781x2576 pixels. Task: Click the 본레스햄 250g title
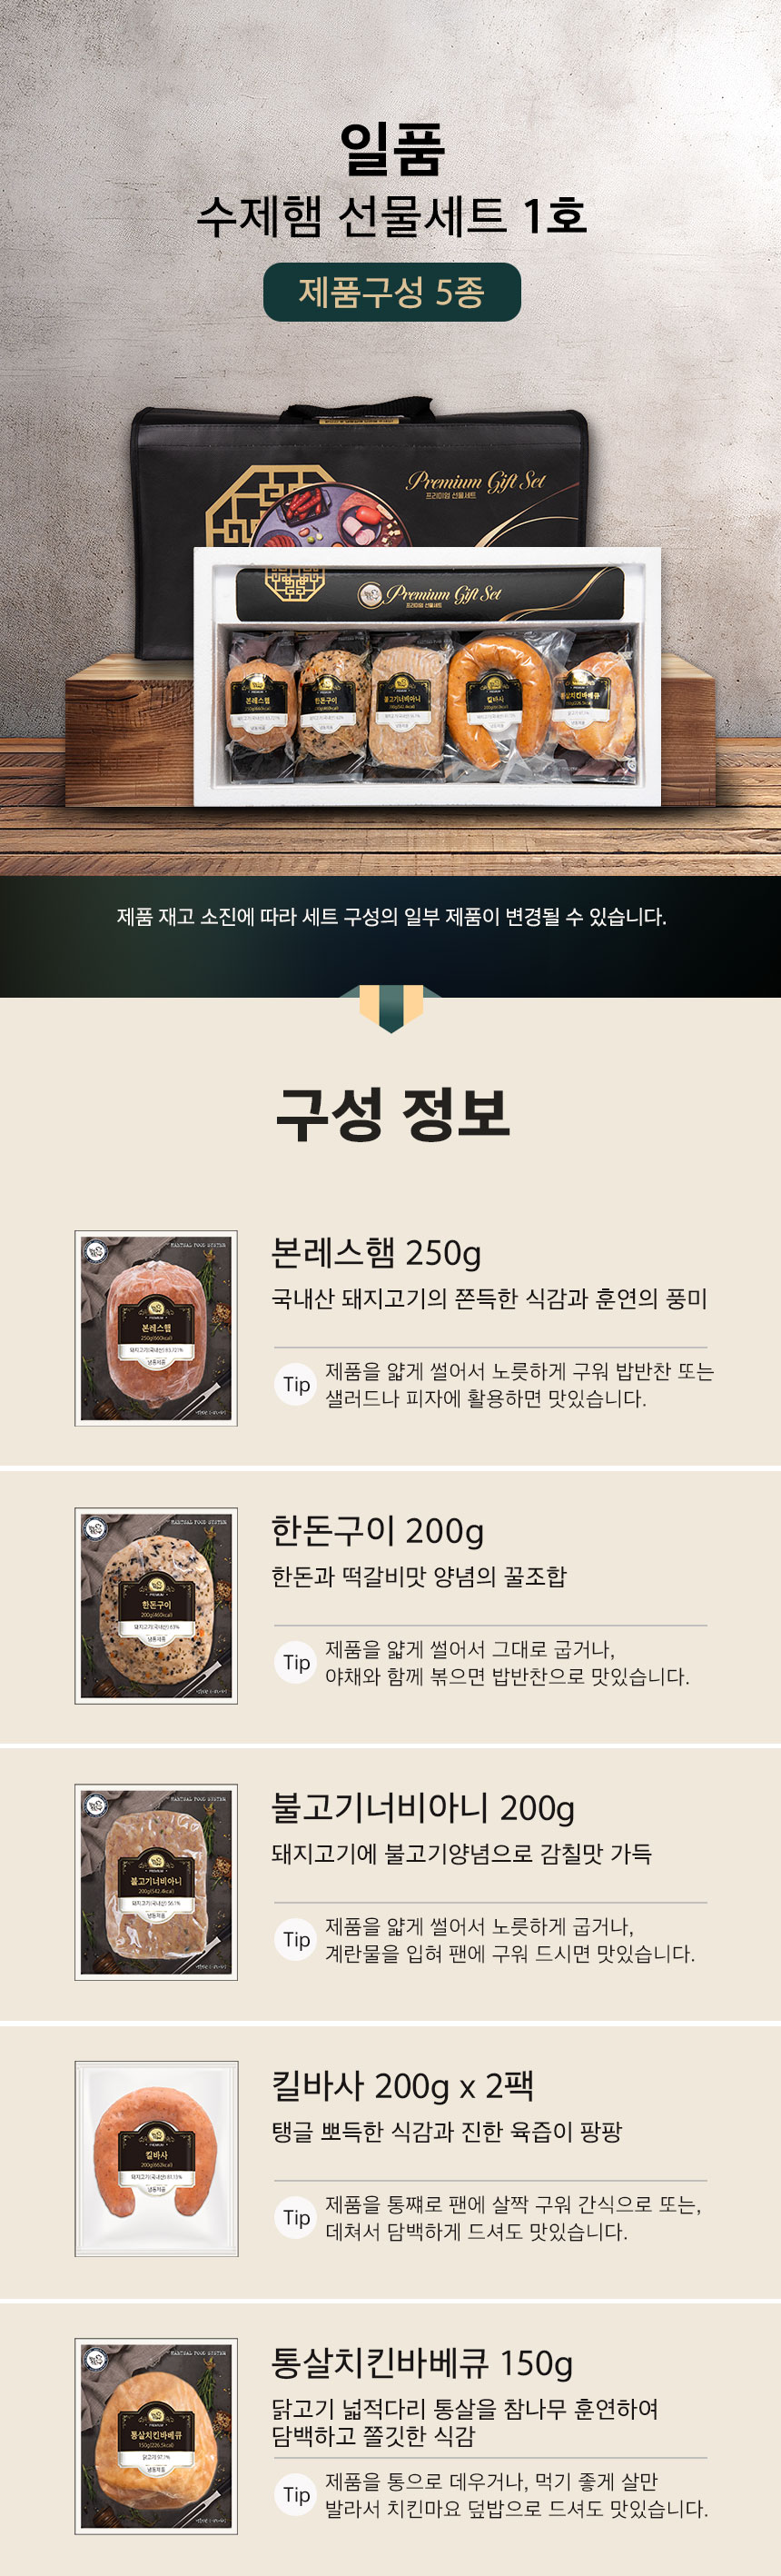pyautogui.click(x=376, y=1253)
